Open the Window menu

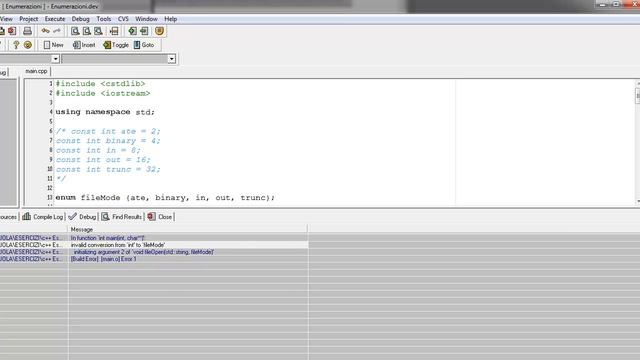click(146, 19)
